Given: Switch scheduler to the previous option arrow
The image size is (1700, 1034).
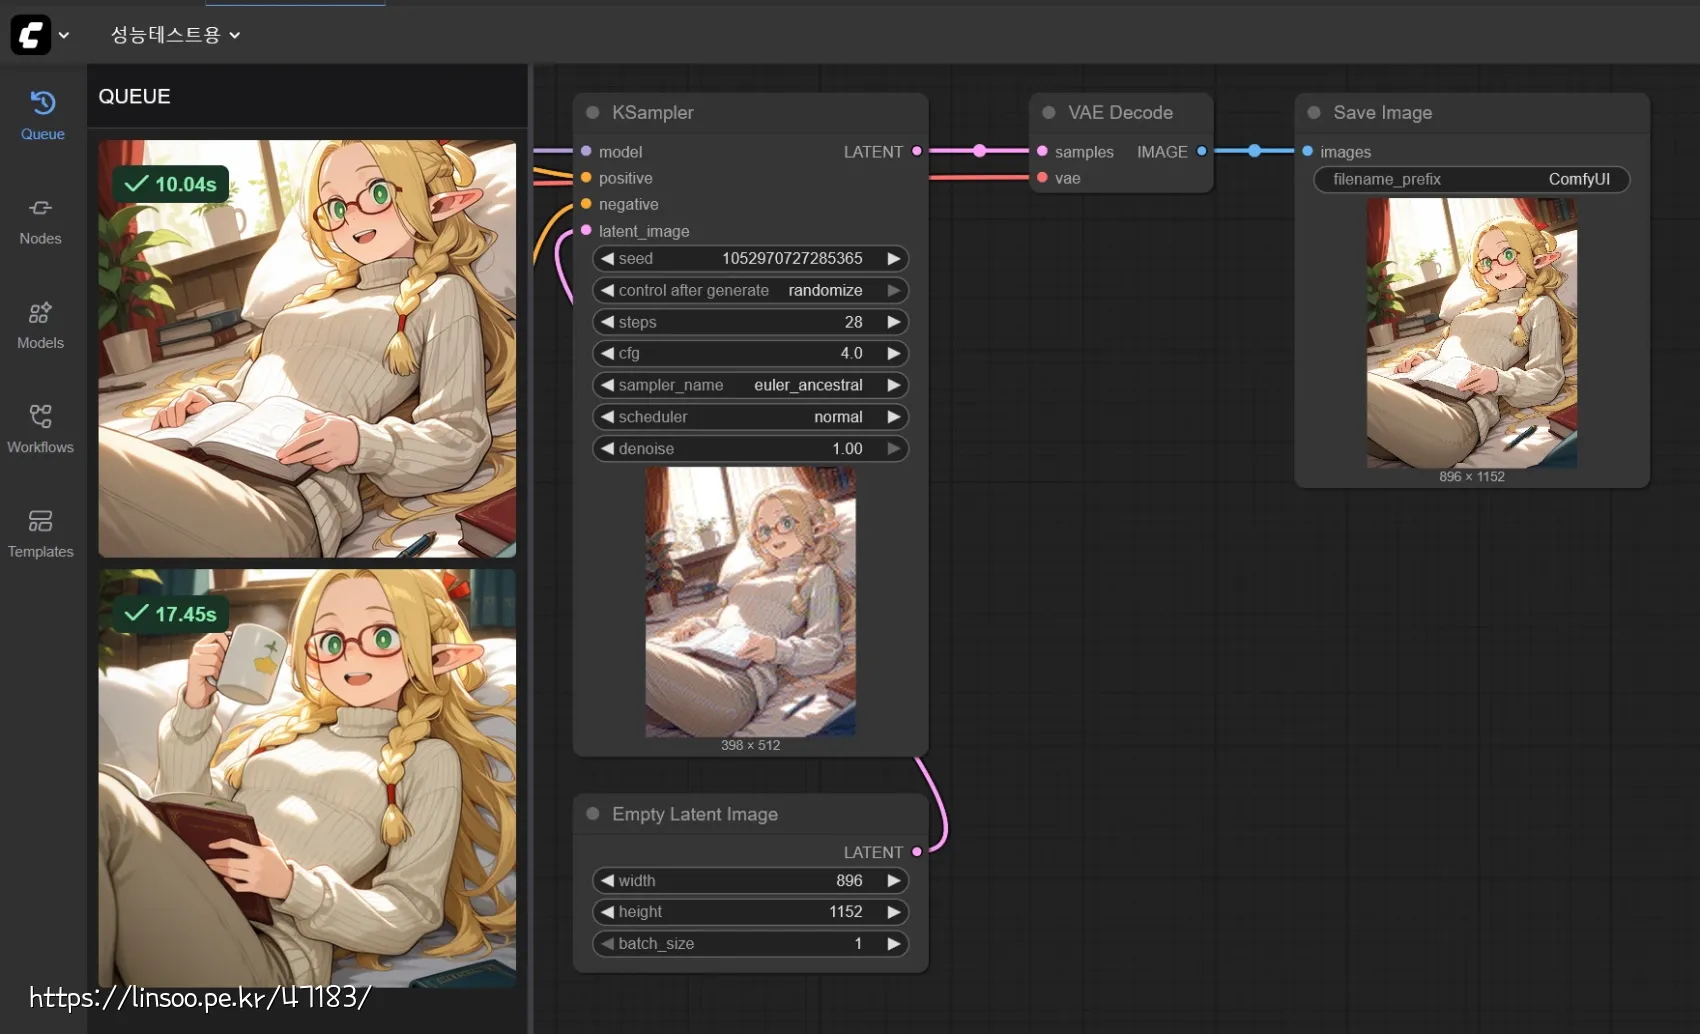Looking at the screenshot, I should (607, 417).
